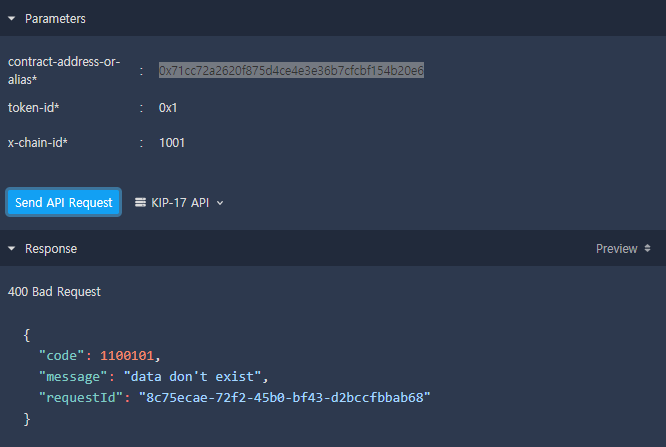This screenshot has width=666, height=447.
Task: Click the list icon beside KIP-17 API
Action: coord(141,202)
